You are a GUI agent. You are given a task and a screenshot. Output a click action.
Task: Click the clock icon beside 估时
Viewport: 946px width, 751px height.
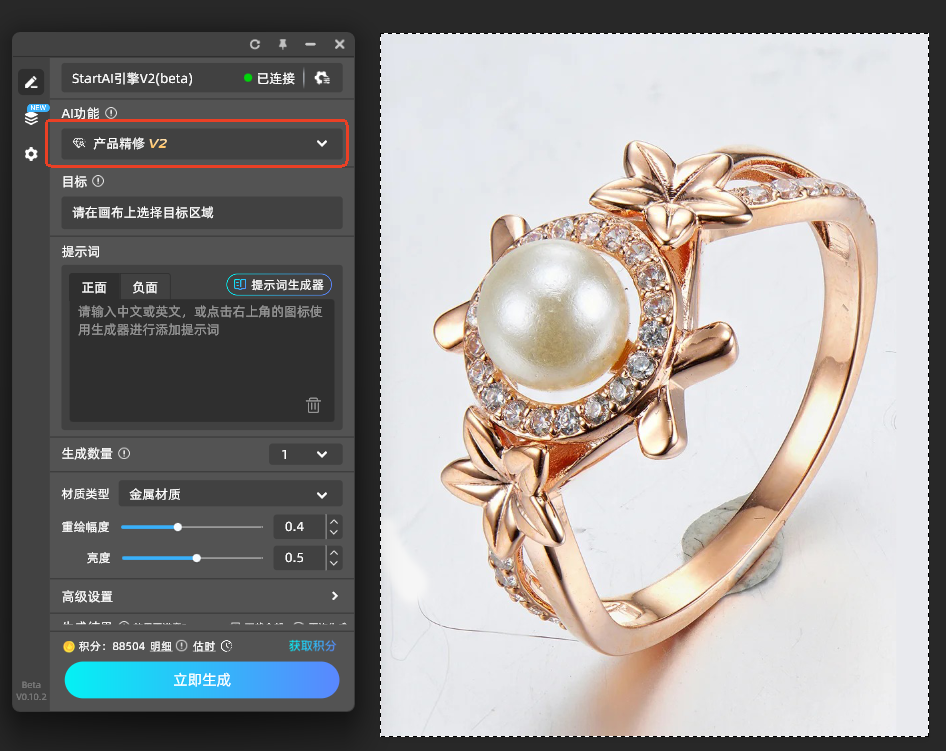tap(226, 646)
